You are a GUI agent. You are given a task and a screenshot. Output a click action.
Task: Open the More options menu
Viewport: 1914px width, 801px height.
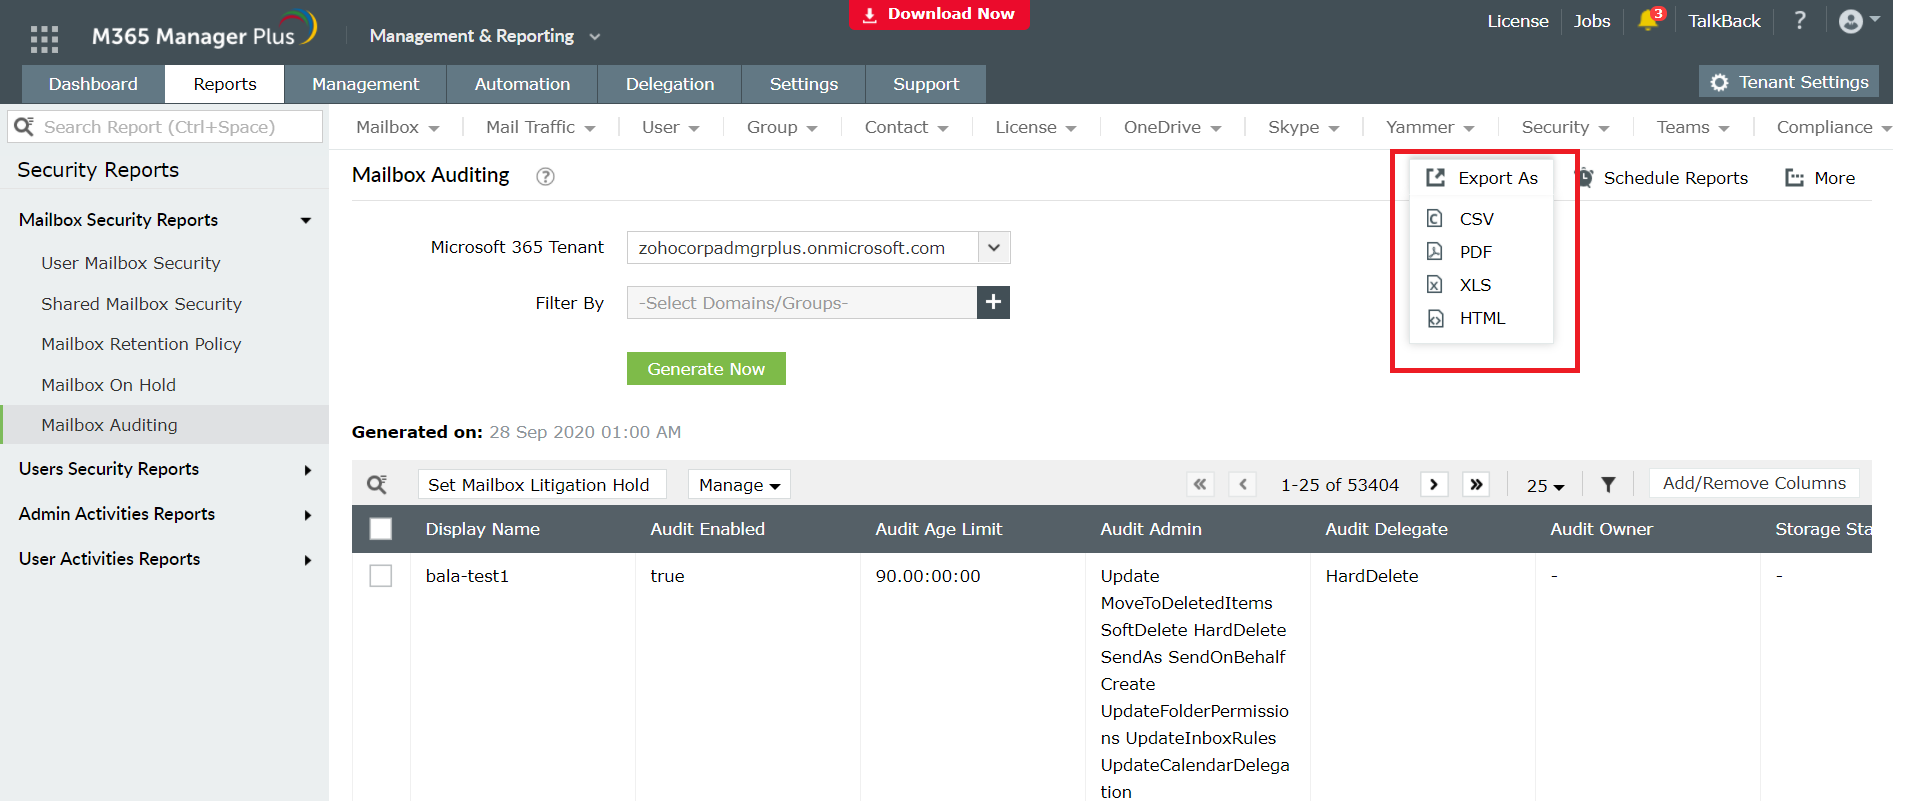point(1820,178)
